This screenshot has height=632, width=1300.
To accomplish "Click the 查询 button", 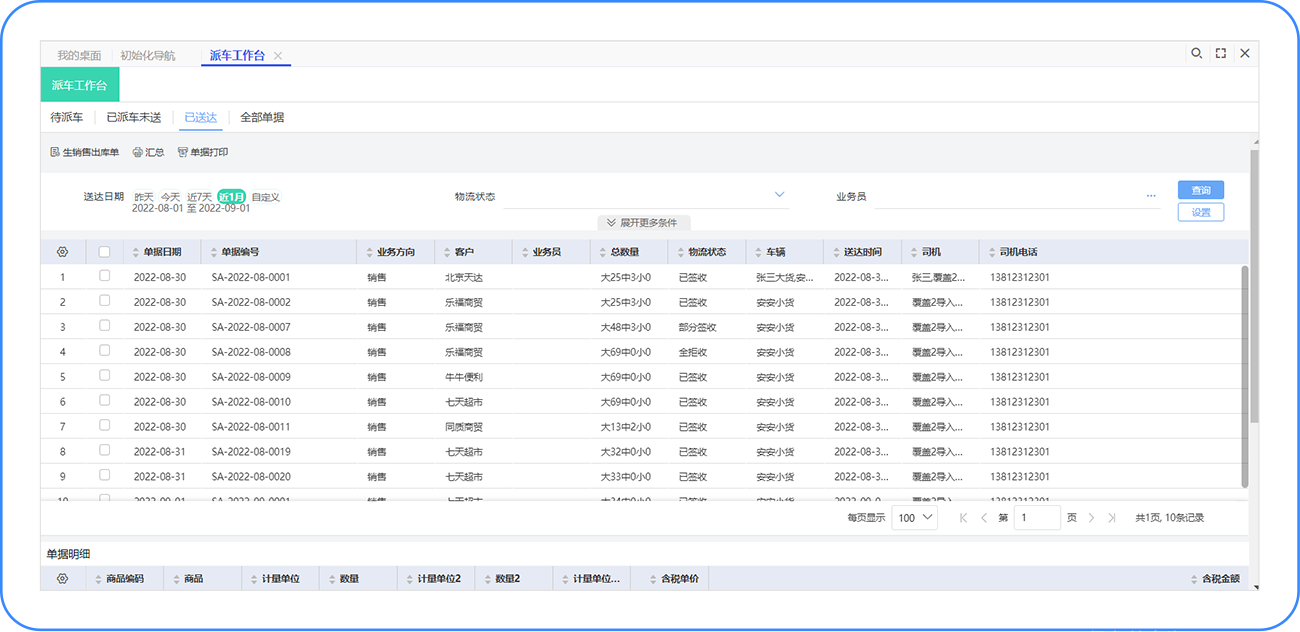I will pos(1200,190).
